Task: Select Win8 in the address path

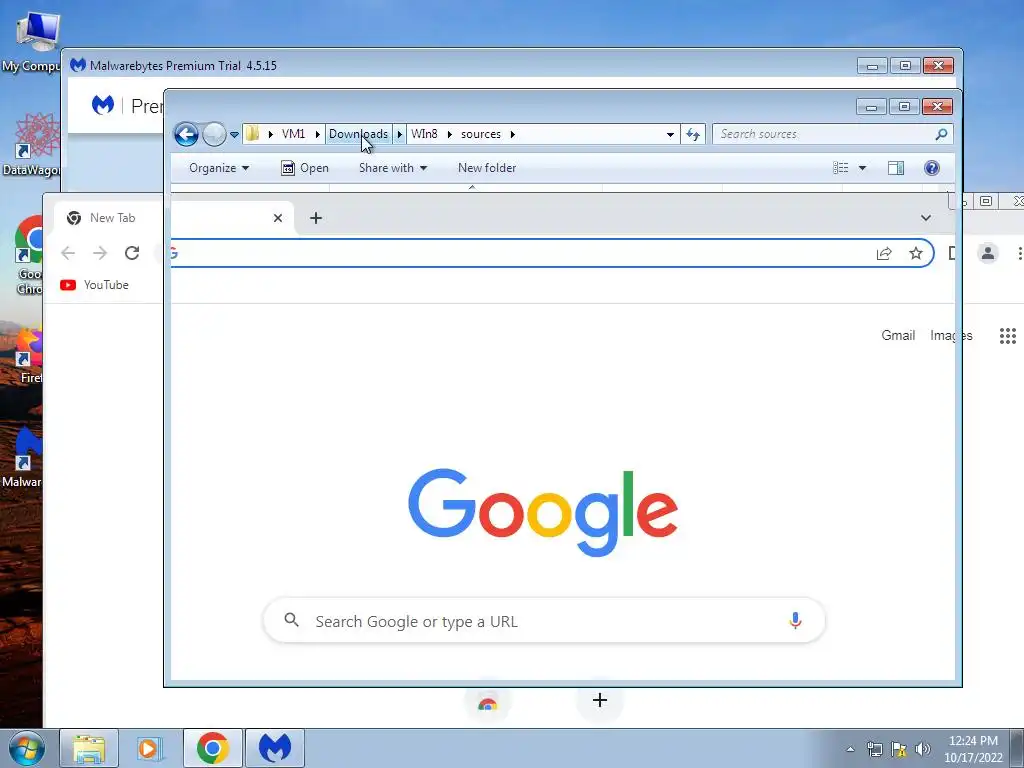Action: 424,134
